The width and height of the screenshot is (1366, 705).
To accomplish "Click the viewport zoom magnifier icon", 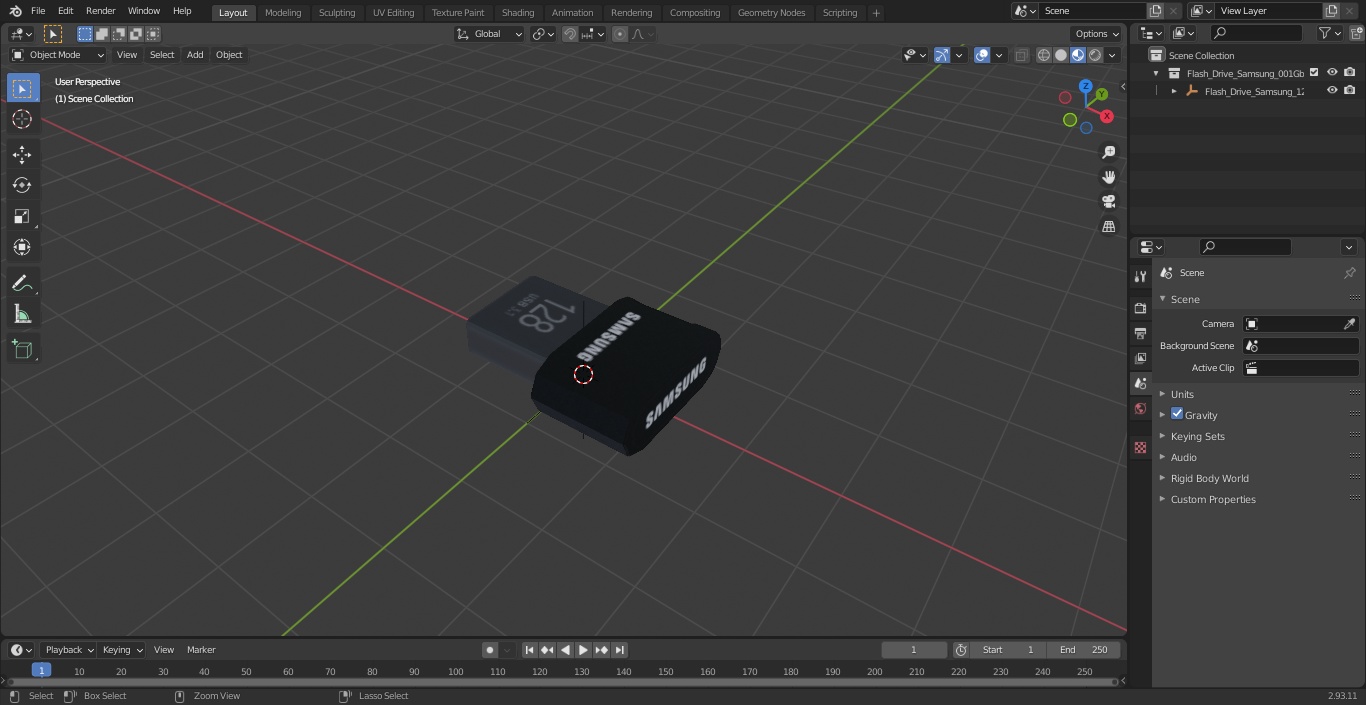I will (1108, 152).
